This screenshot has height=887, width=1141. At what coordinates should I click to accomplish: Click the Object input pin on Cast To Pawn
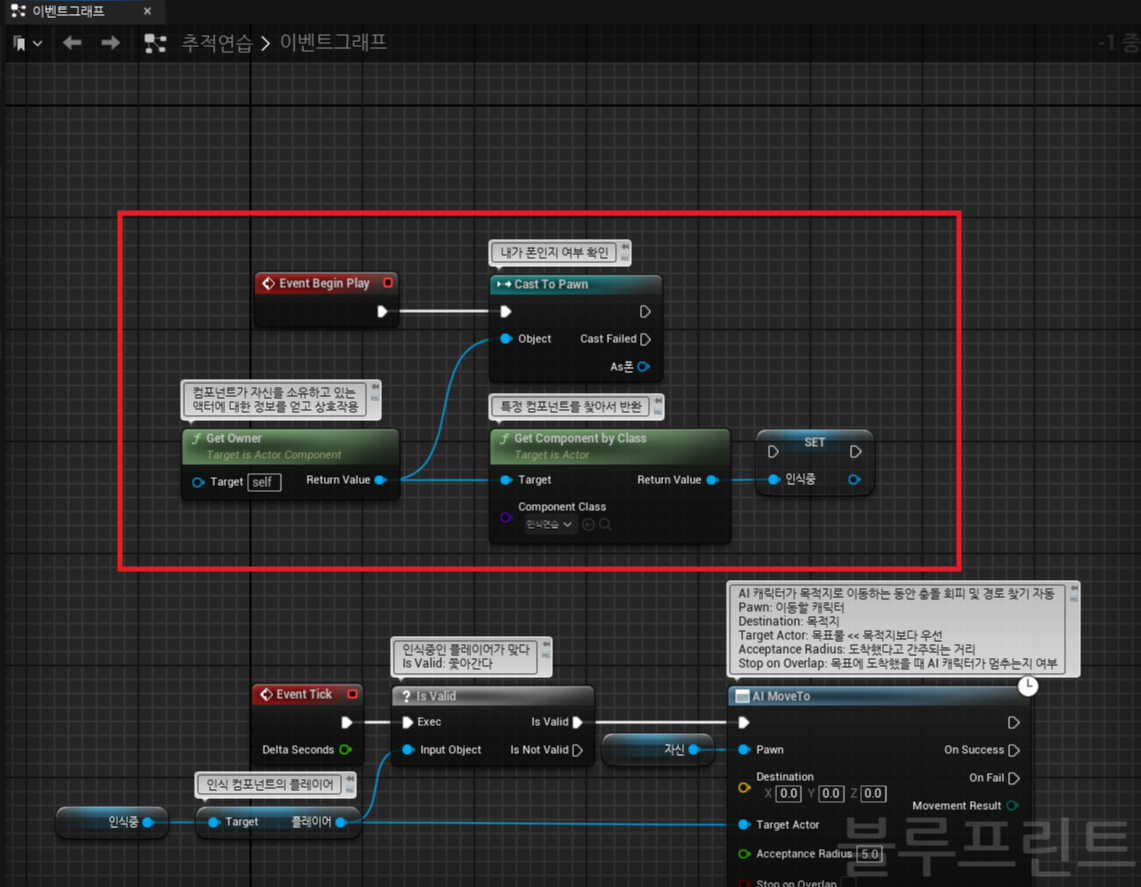coord(506,338)
